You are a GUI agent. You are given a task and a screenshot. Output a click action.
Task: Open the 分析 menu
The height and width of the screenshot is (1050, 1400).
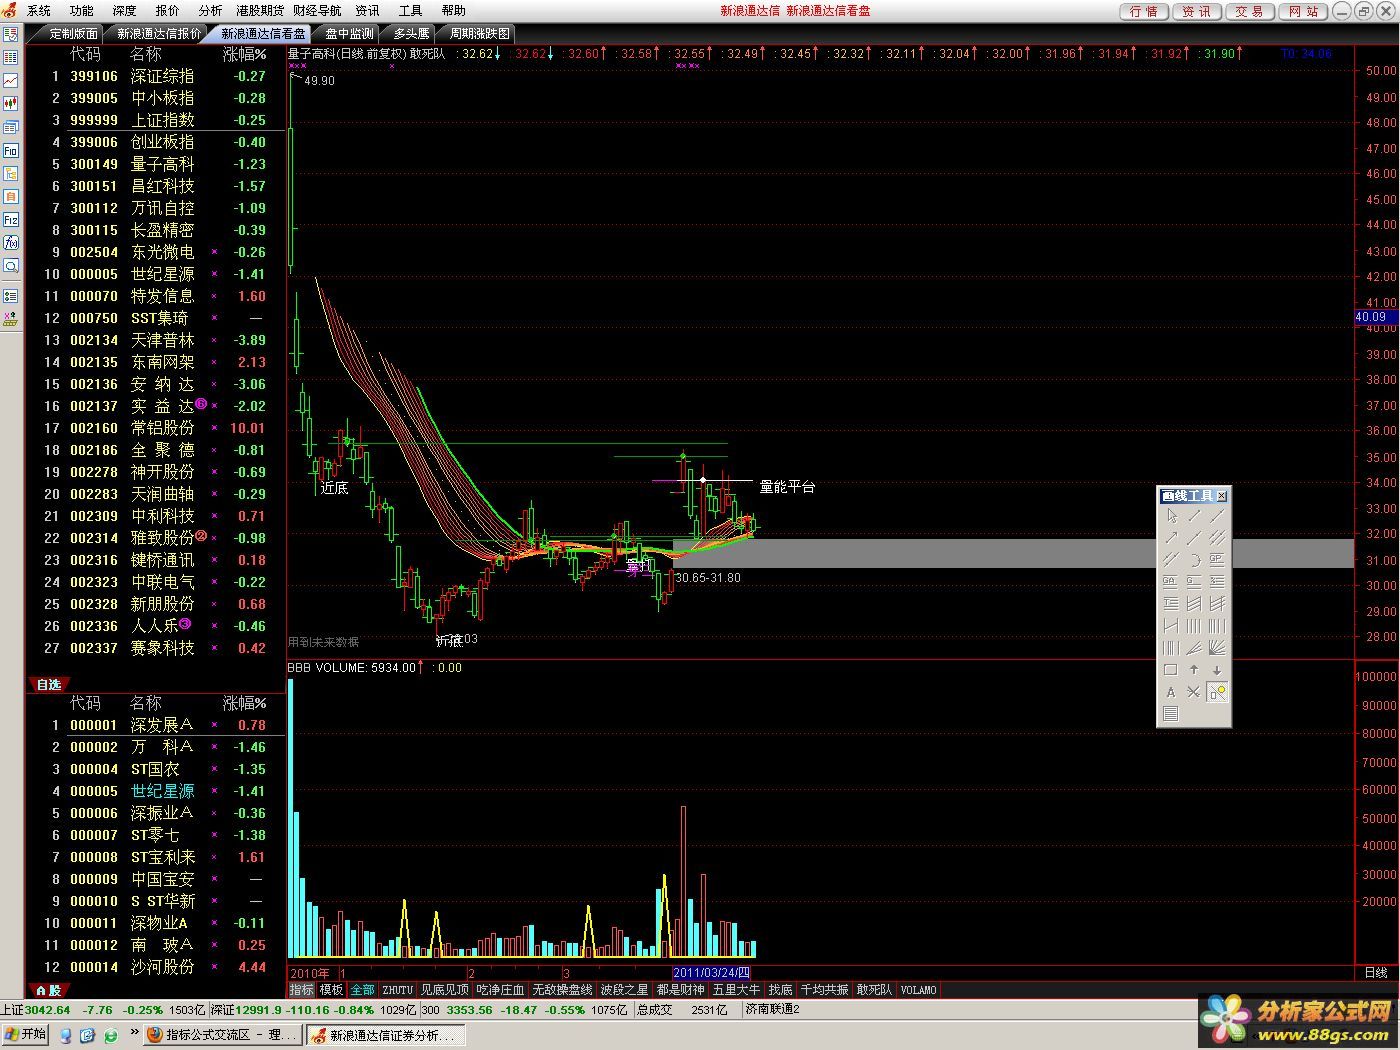(210, 10)
